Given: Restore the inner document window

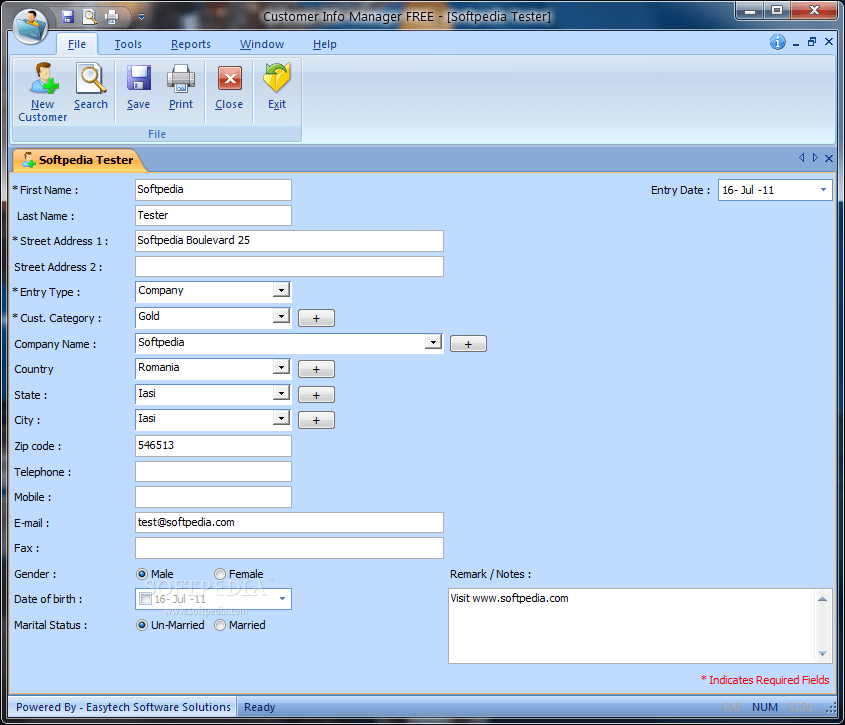Looking at the screenshot, I should 812,42.
